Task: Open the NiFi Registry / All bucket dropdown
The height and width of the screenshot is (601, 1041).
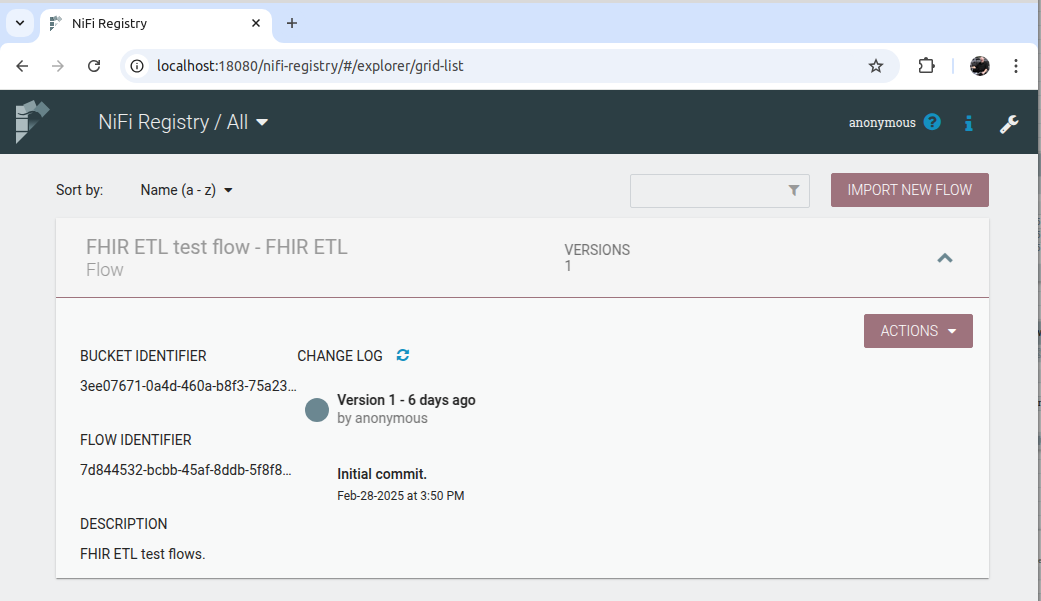Action: click(183, 122)
